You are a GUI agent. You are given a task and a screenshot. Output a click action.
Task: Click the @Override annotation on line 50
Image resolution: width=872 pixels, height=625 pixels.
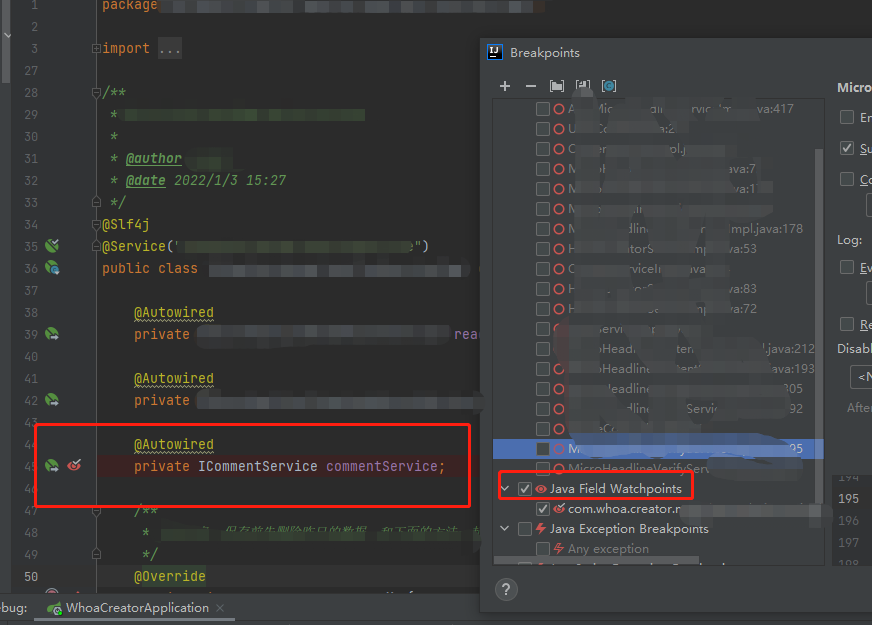[x=170, y=576]
